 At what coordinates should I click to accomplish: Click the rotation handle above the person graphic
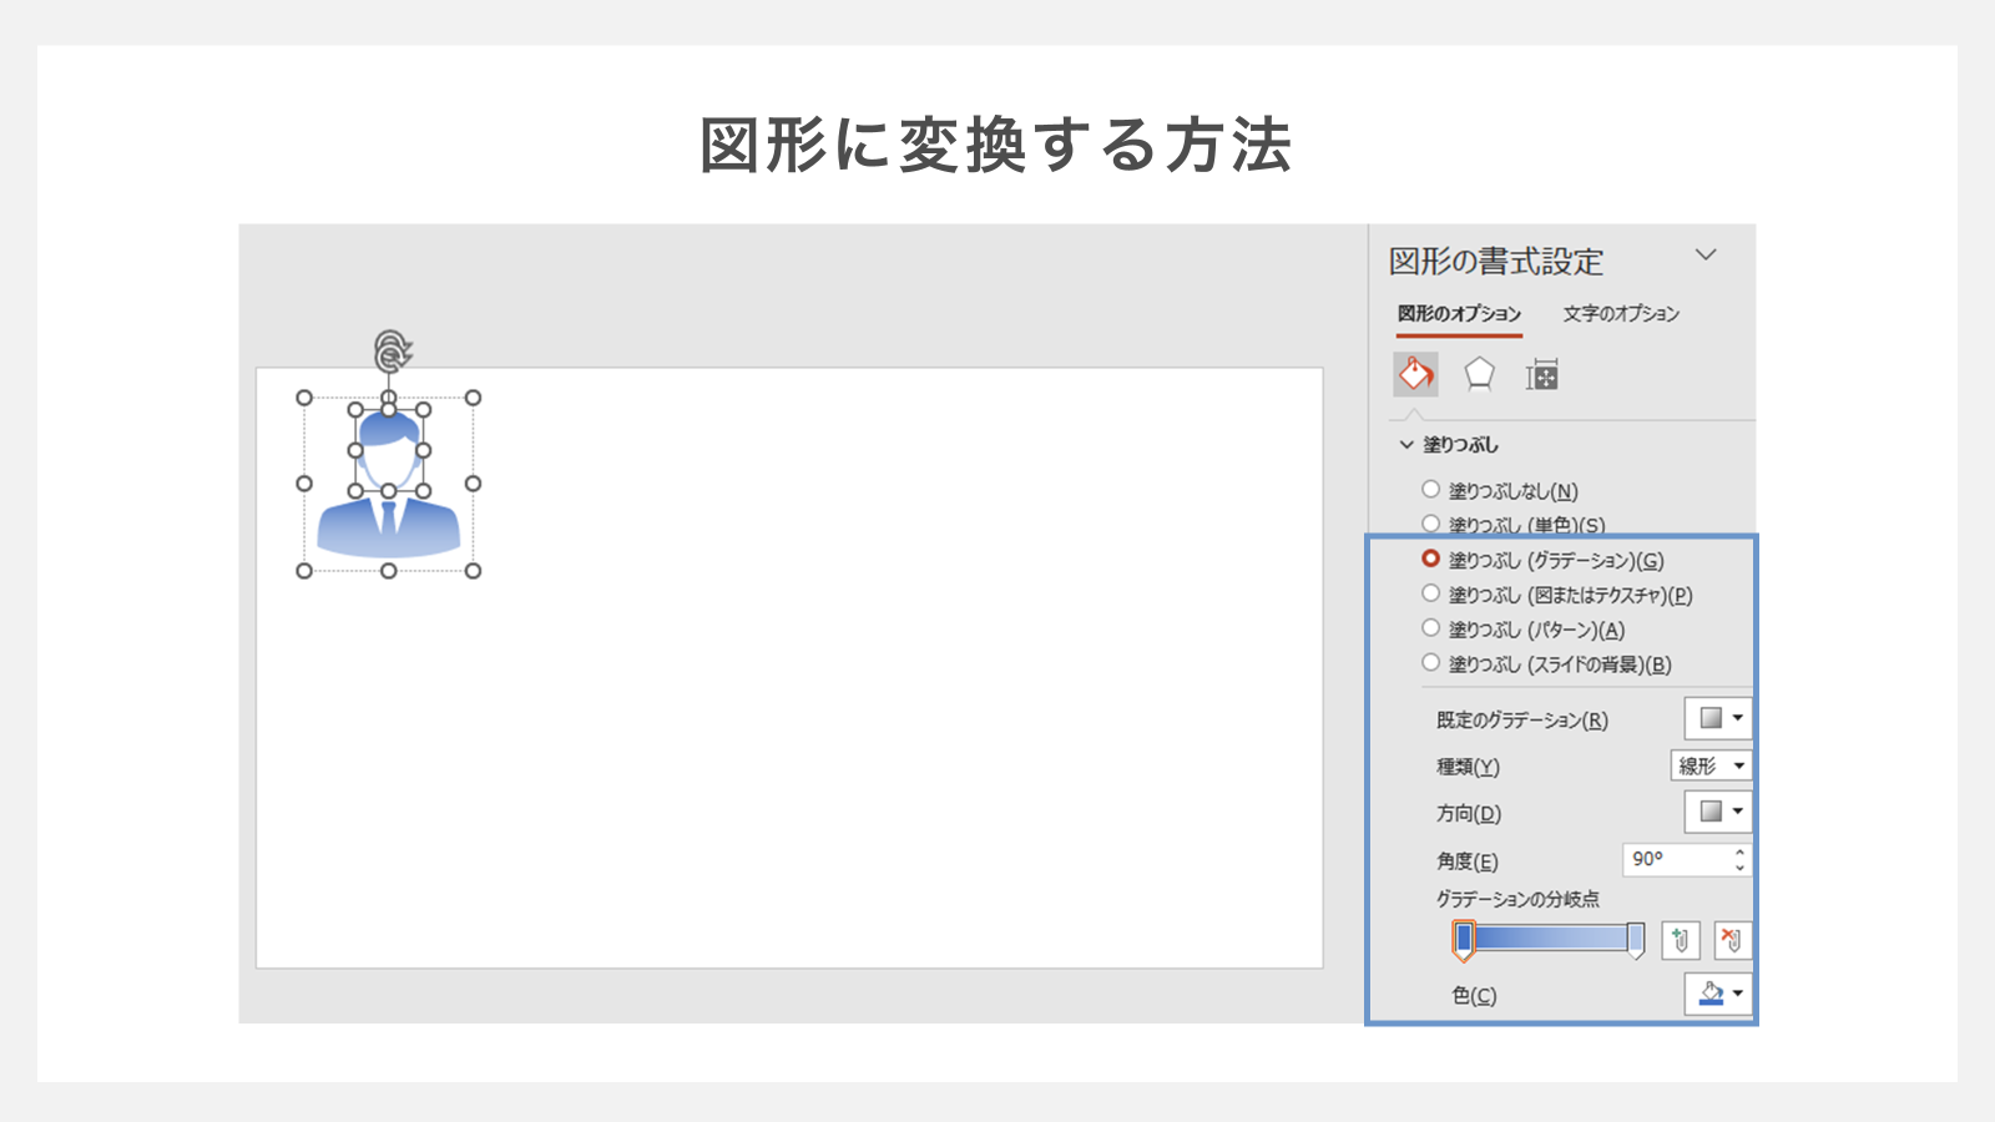pyautogui.click(x=391, y=351)
